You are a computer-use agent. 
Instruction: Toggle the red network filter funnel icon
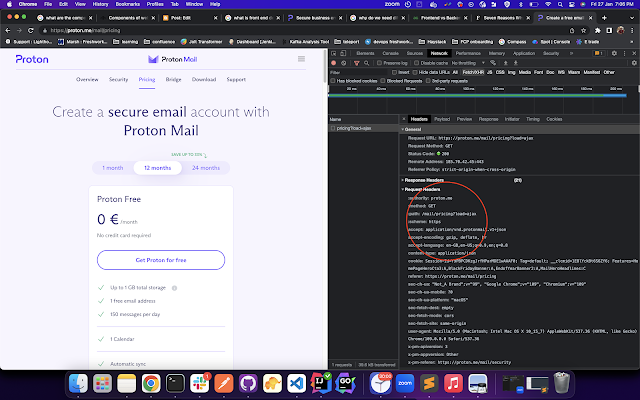pos(357,63)
